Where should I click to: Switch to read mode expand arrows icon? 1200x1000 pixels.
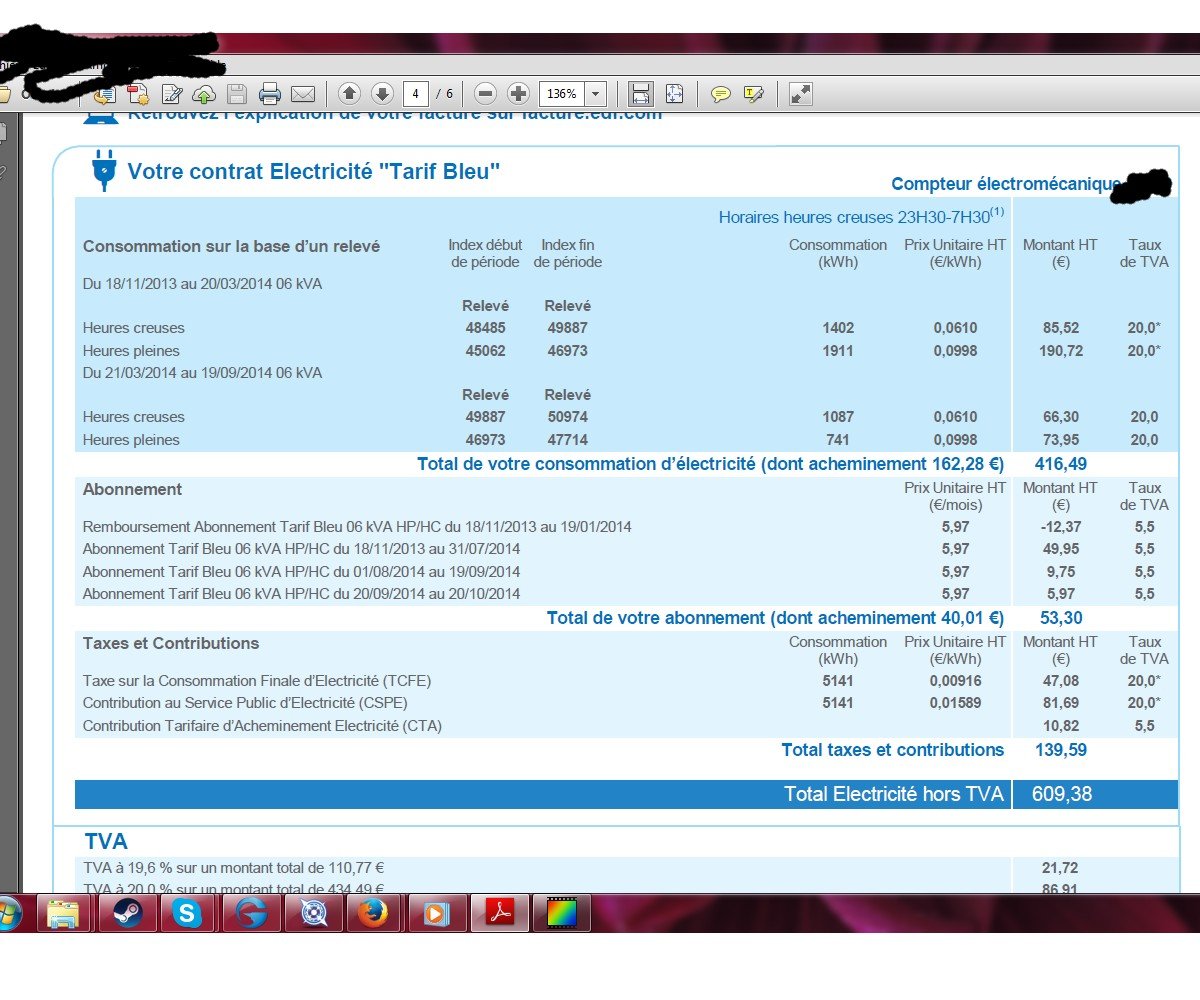800,94
